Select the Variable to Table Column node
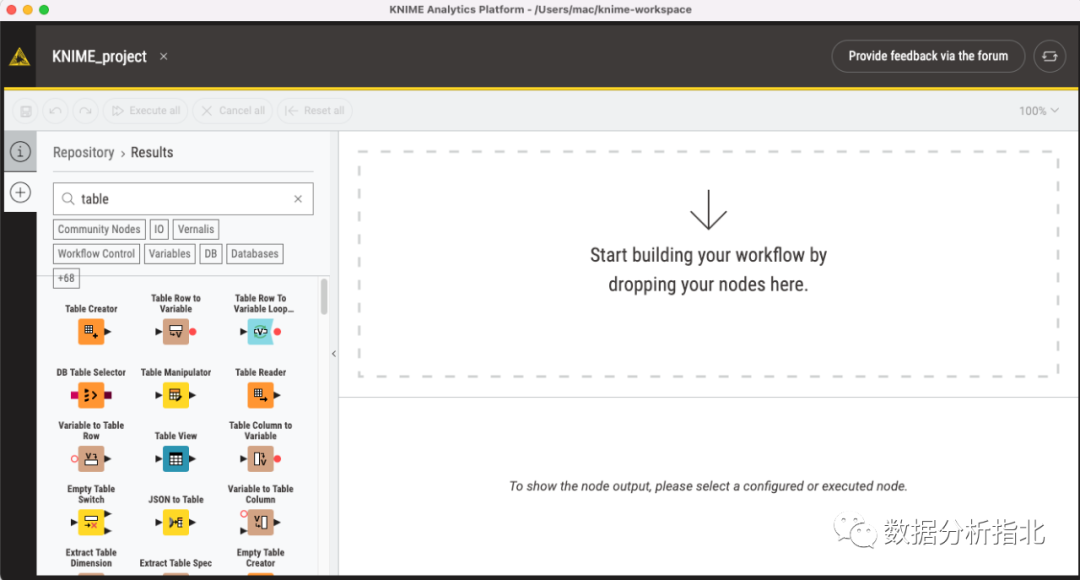Screen dimensions: 1080x580 click(260, 522)
